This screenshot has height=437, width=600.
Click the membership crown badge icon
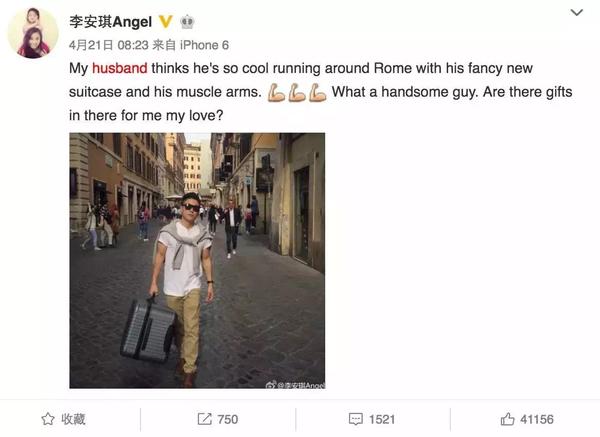point(187,22)
